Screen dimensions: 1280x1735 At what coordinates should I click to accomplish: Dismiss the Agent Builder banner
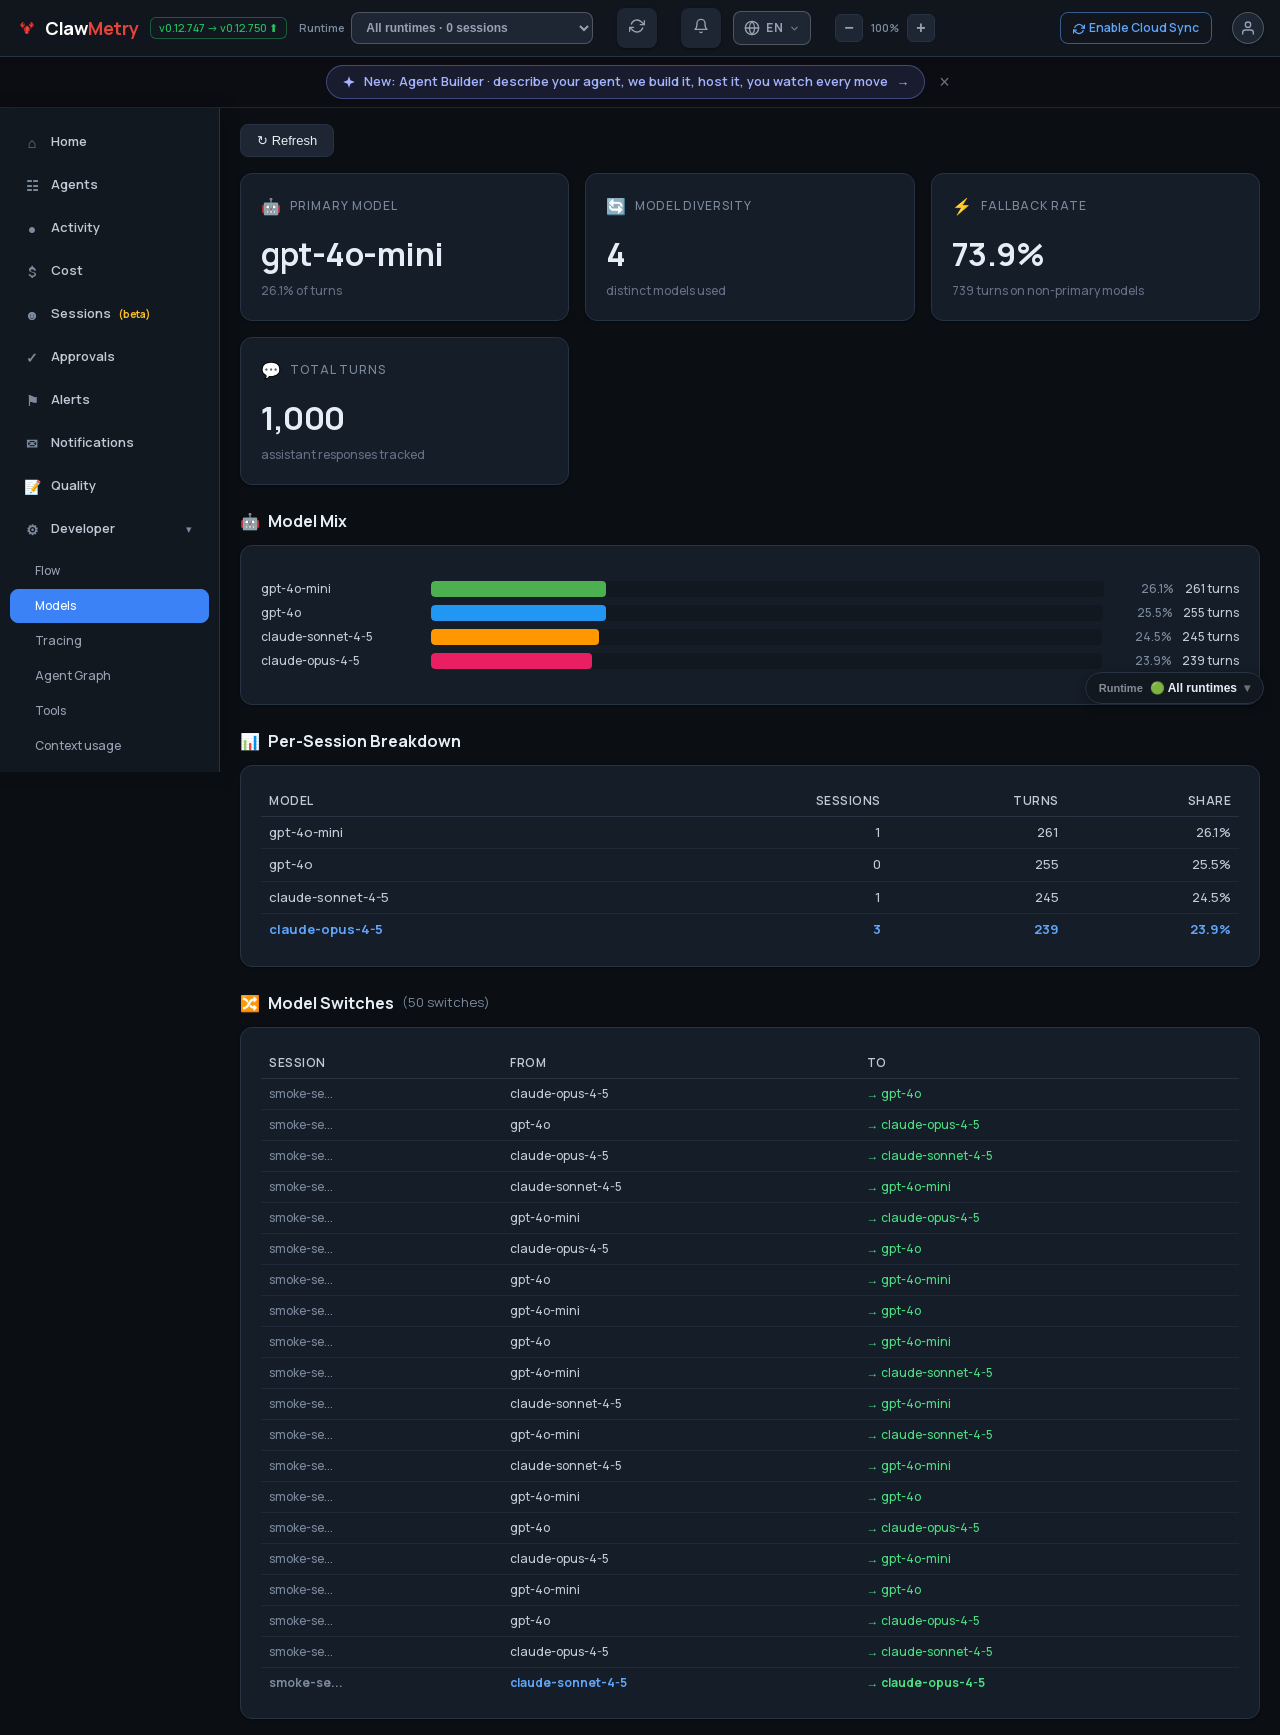[x=944, y=82]
